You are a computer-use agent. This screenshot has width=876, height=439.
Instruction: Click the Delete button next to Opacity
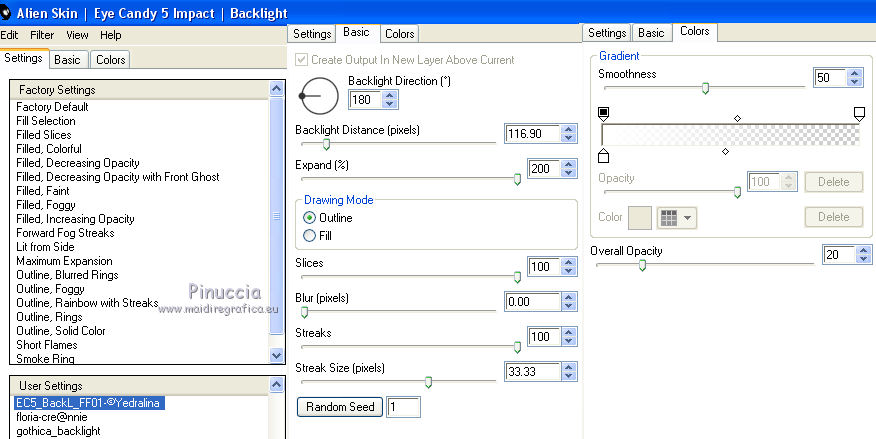834,182
